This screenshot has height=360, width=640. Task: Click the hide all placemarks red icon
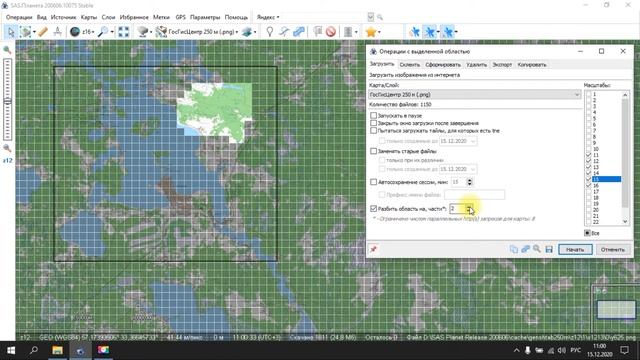(x=331, y=32)
